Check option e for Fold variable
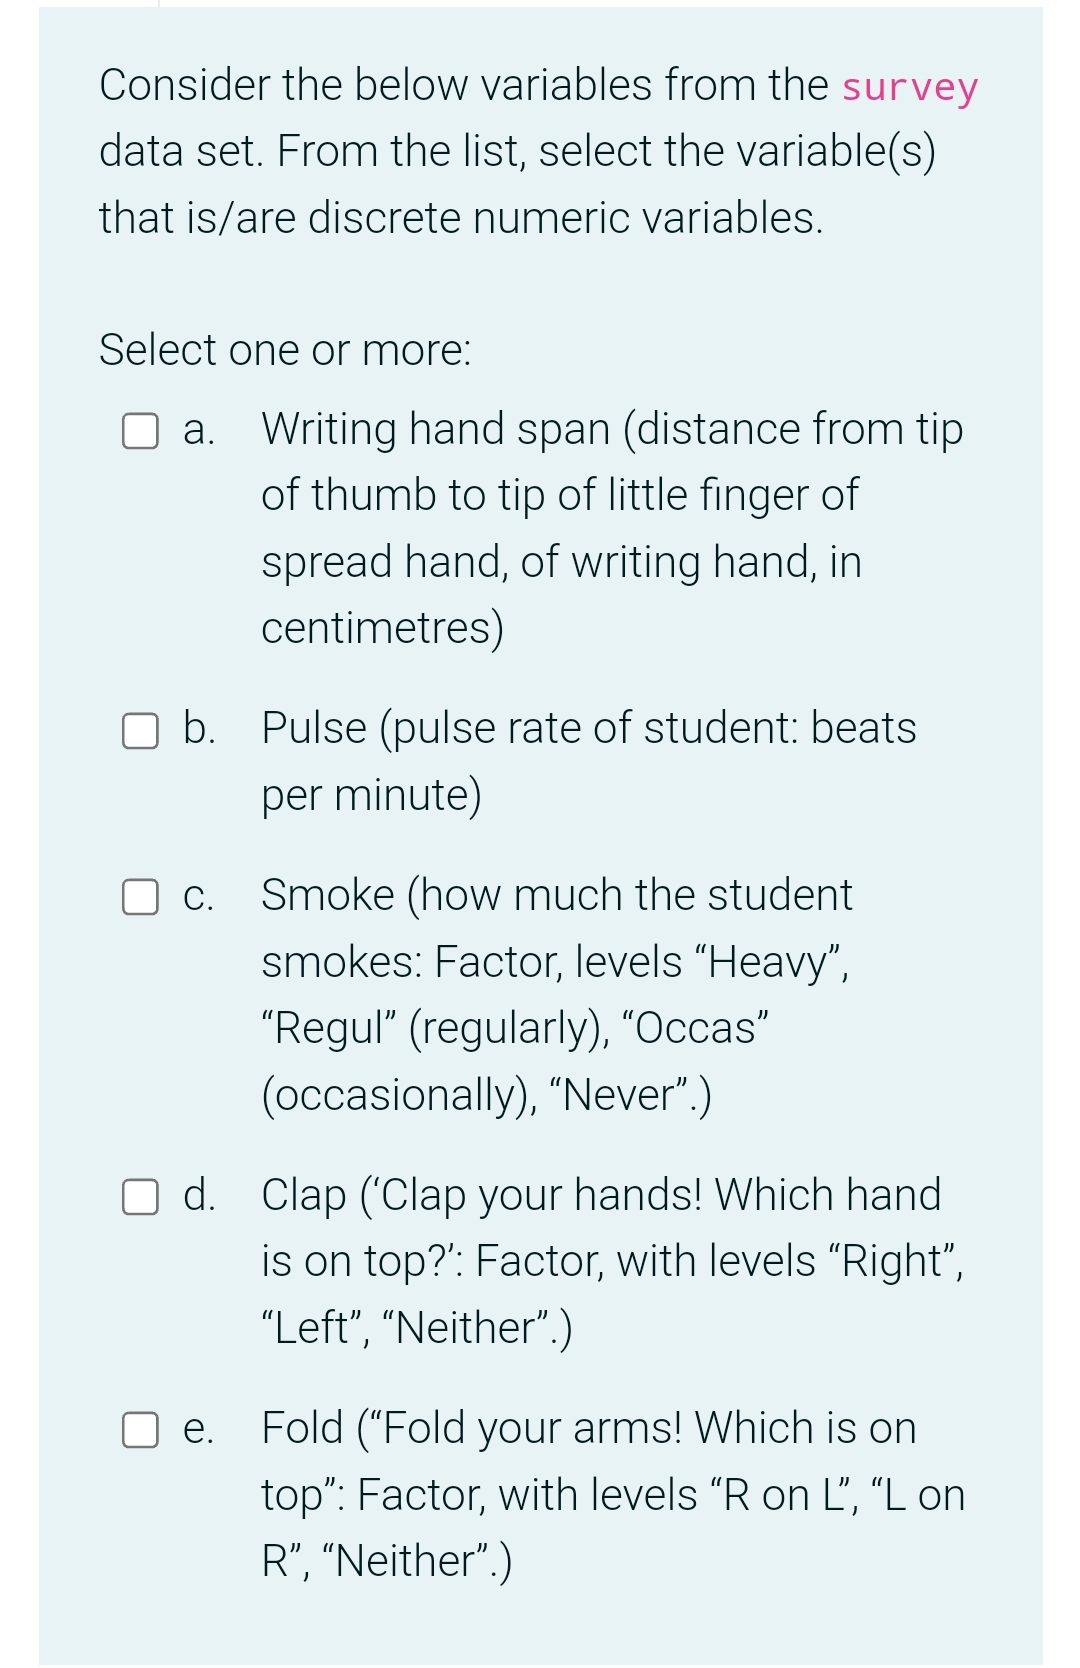1080x1668 pixels. click(138, 1430)
